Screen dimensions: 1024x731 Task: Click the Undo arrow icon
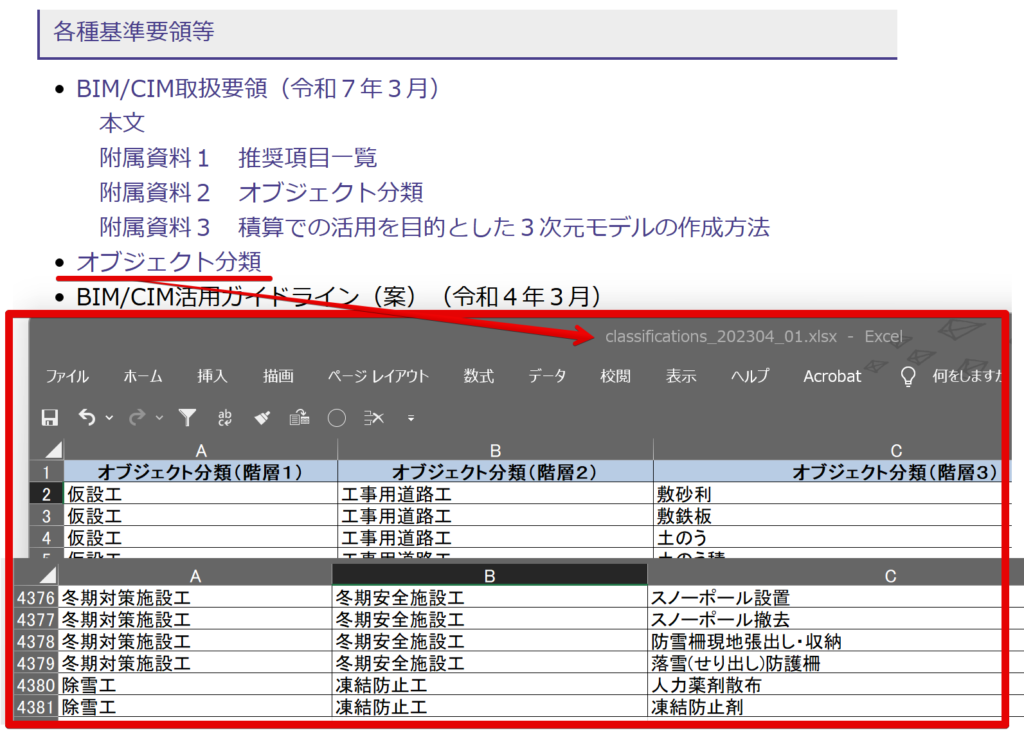pos(88,418)
